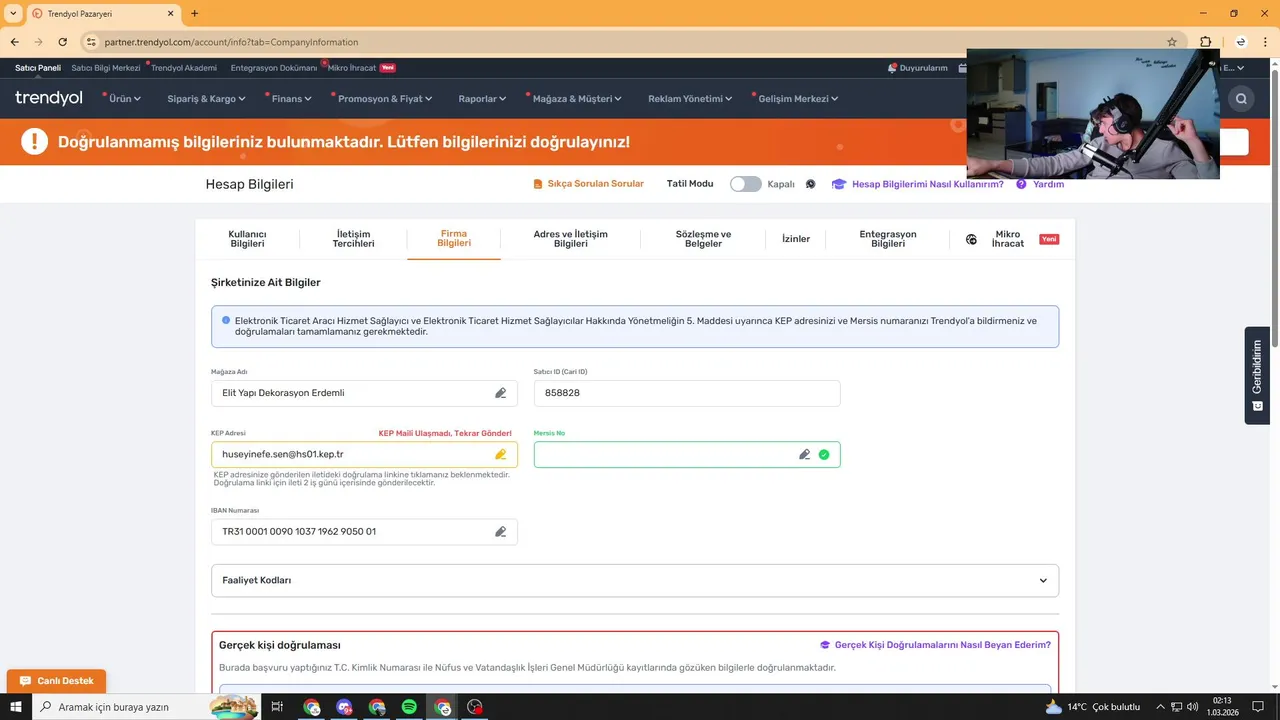This screenshot has height=720, width=1280.
Task: Open Satıcı Bilgi Merkezi in top bar
Action: click(106, 68)
